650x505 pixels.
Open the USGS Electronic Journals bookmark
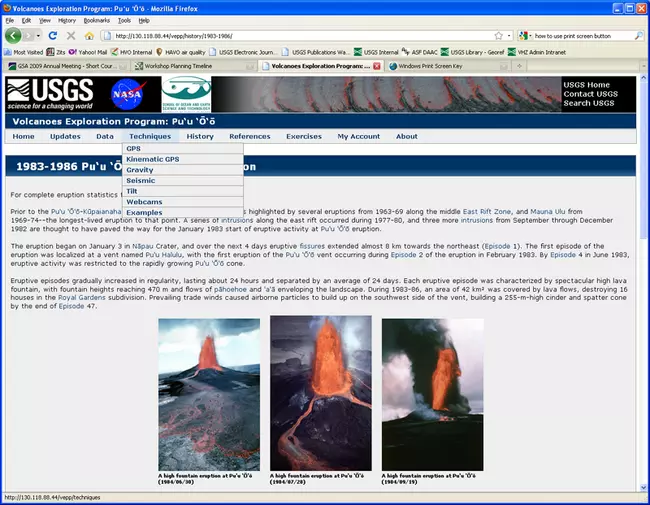point(242,52)
